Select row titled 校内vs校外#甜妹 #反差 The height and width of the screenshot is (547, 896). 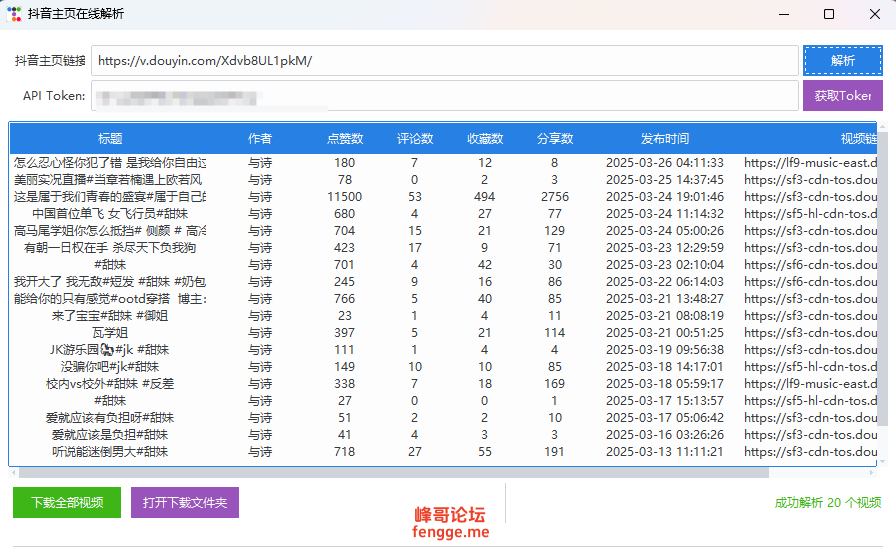click(x=443, y=384)
